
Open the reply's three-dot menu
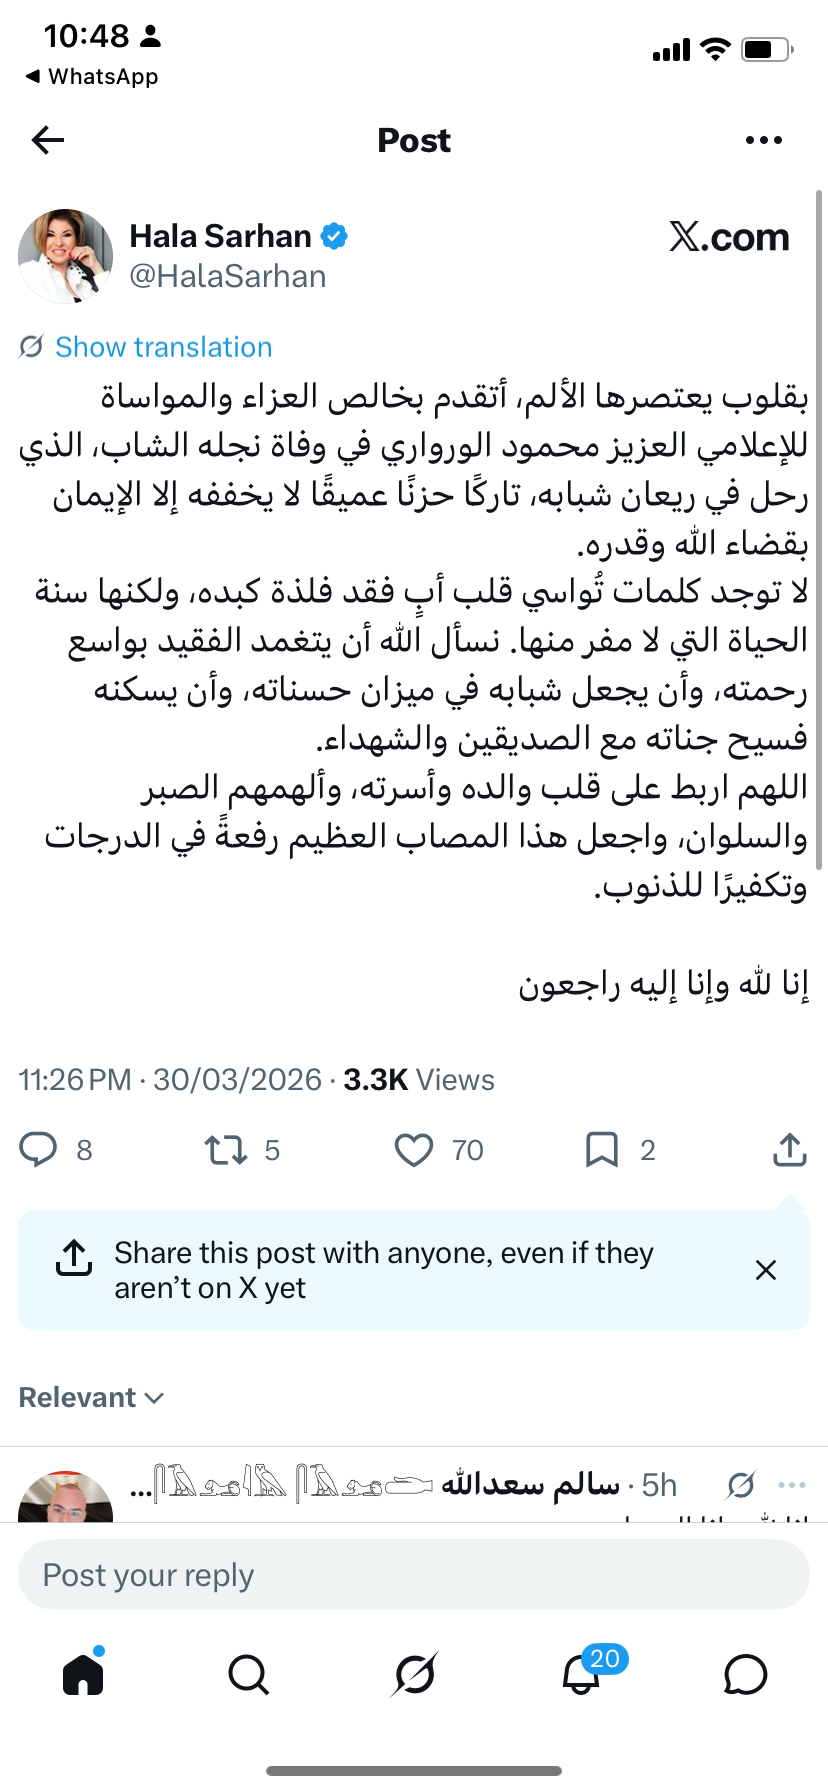pyautogui.click(x=792, y=1485)
